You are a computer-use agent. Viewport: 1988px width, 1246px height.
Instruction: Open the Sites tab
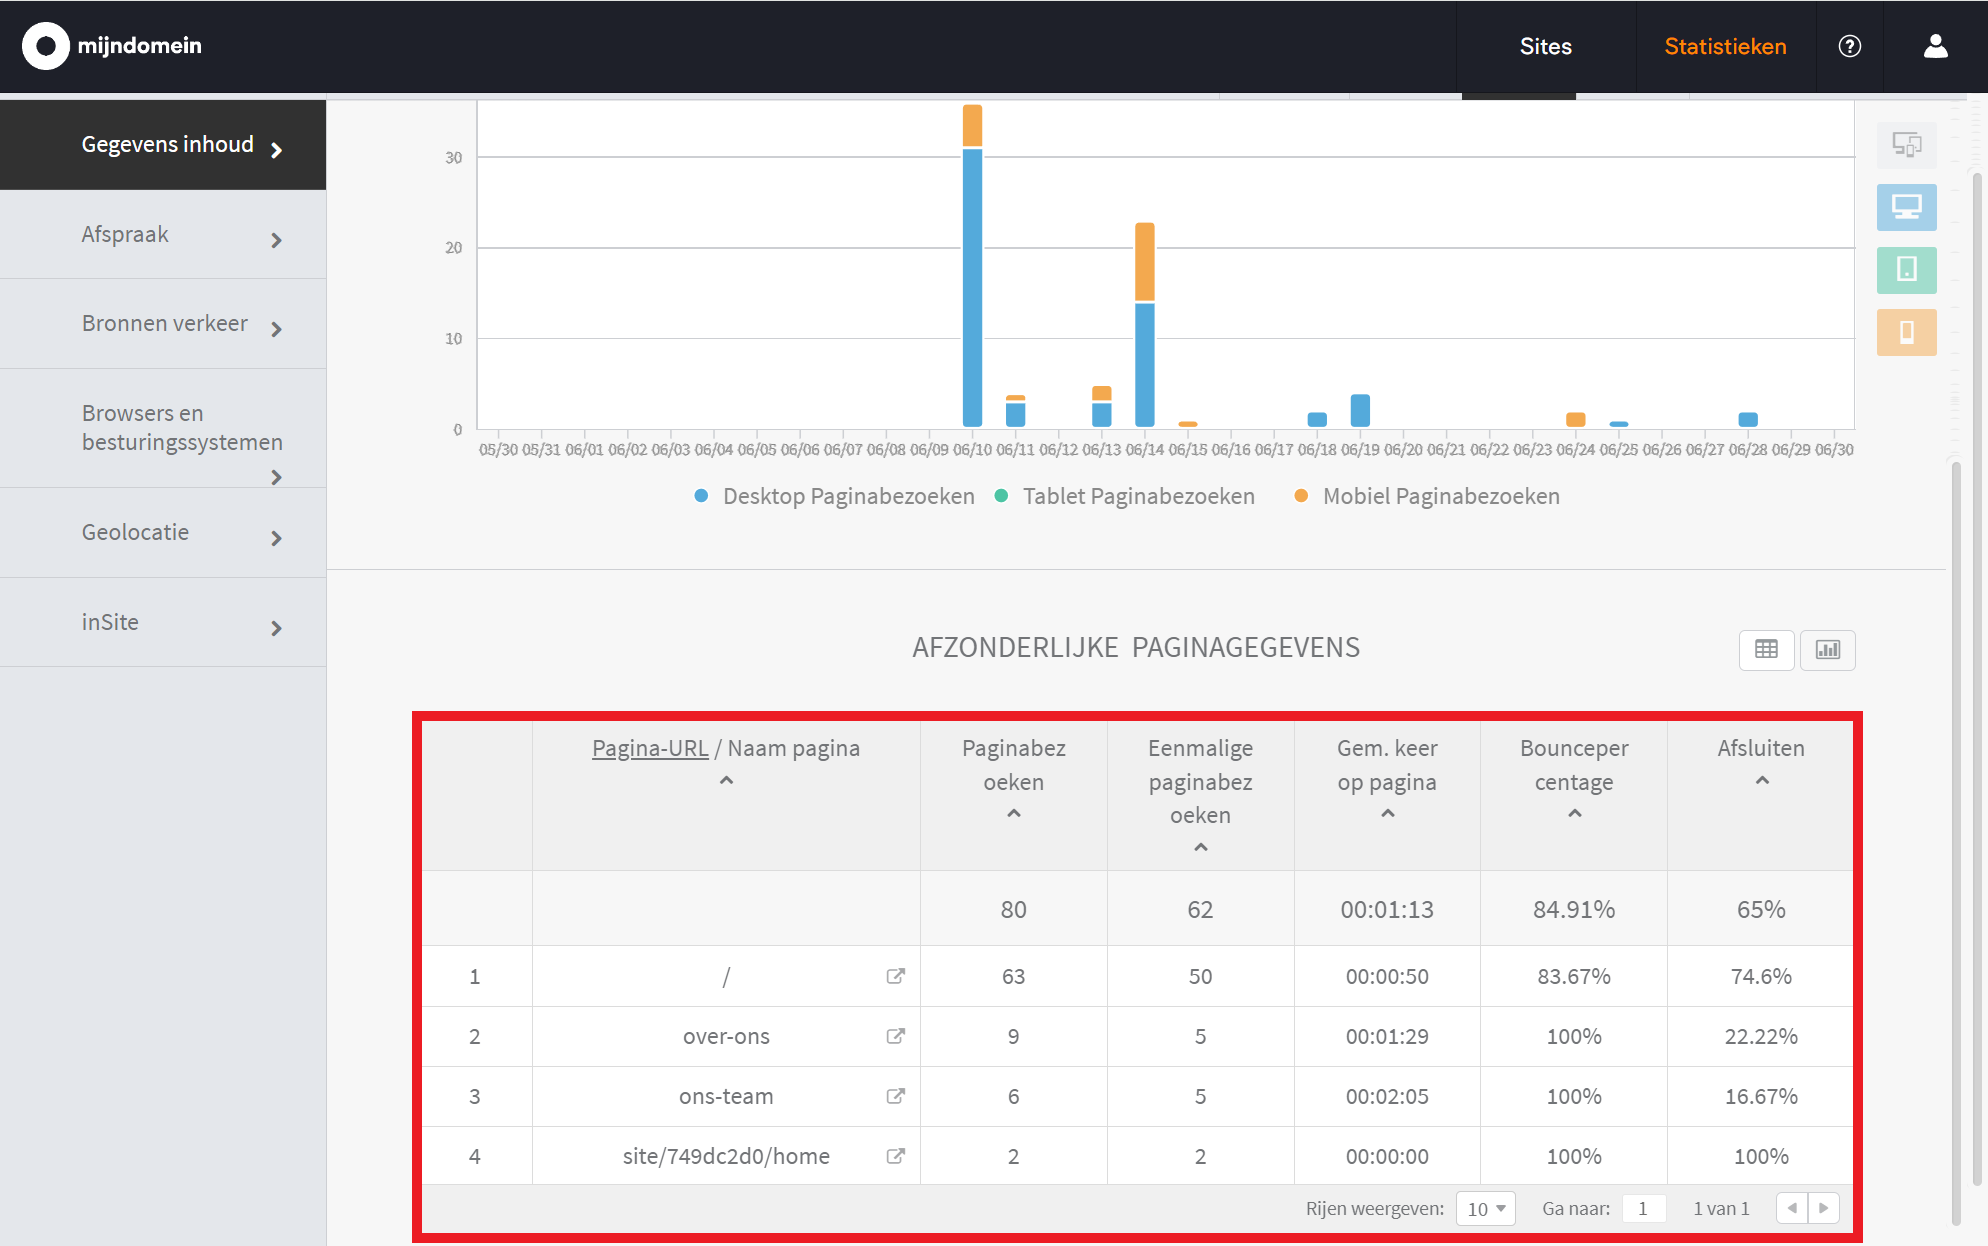click(1545, 47)
